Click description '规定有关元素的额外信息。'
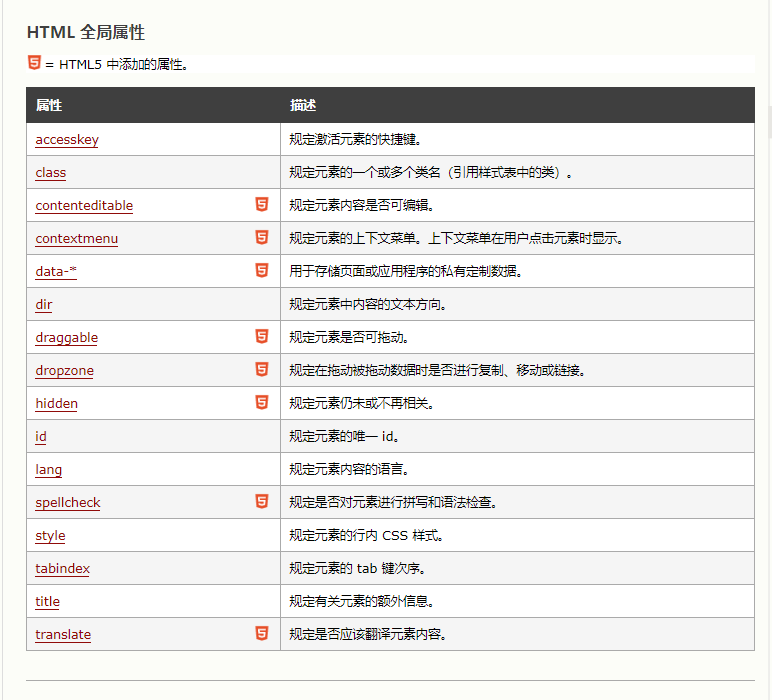This screenshot has height=700, width=772. point(362,602)
